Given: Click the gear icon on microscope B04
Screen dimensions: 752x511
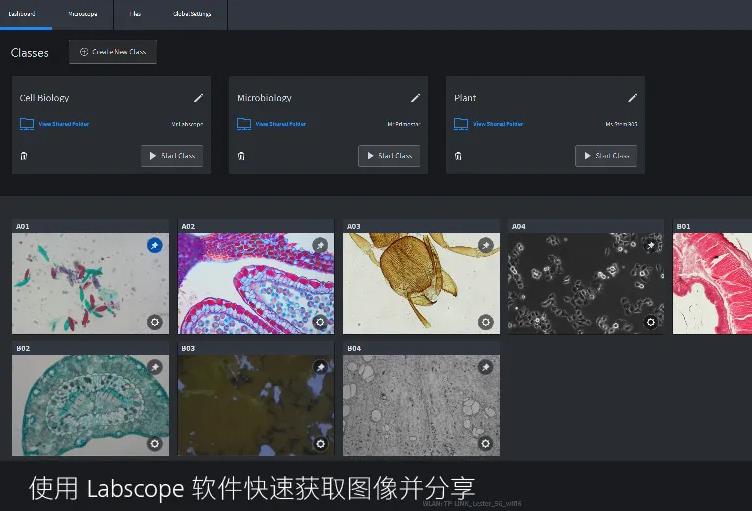Looking at the screenshot, I should [485, 443].
